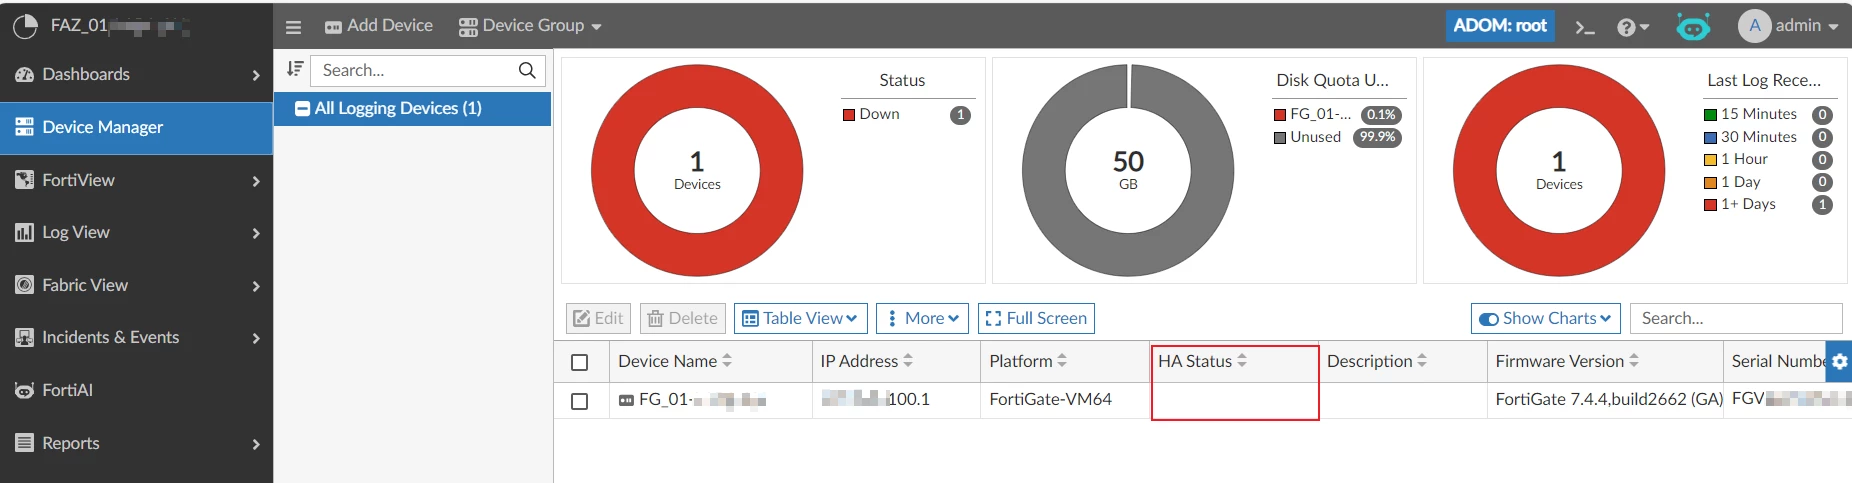The height and width of the screenshot is (483, 1852).
Task: Sort by the HA Status column
Action: pos(1242,361)
